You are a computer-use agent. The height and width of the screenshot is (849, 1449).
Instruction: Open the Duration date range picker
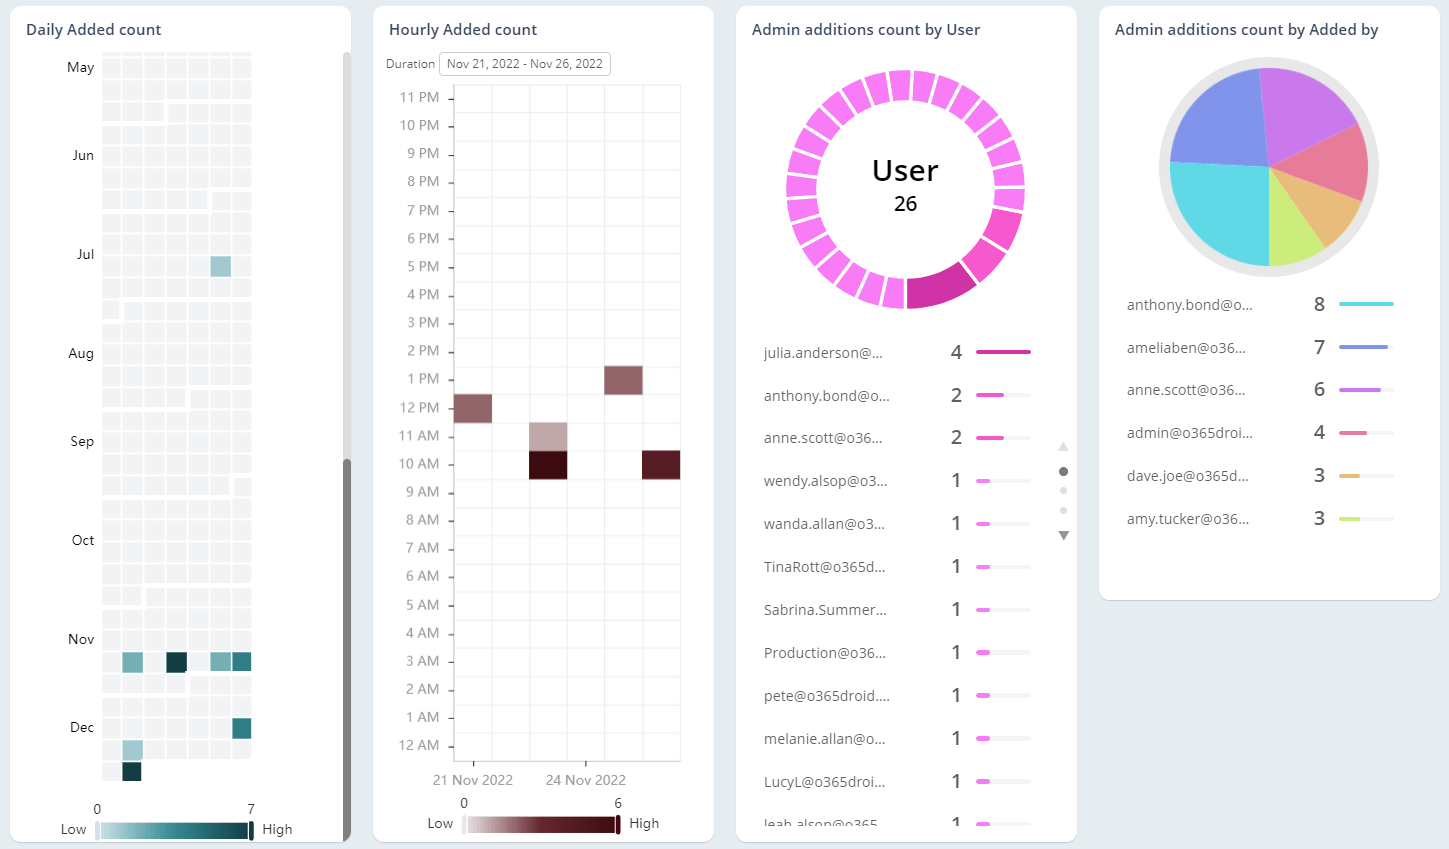tap(524, 63)
